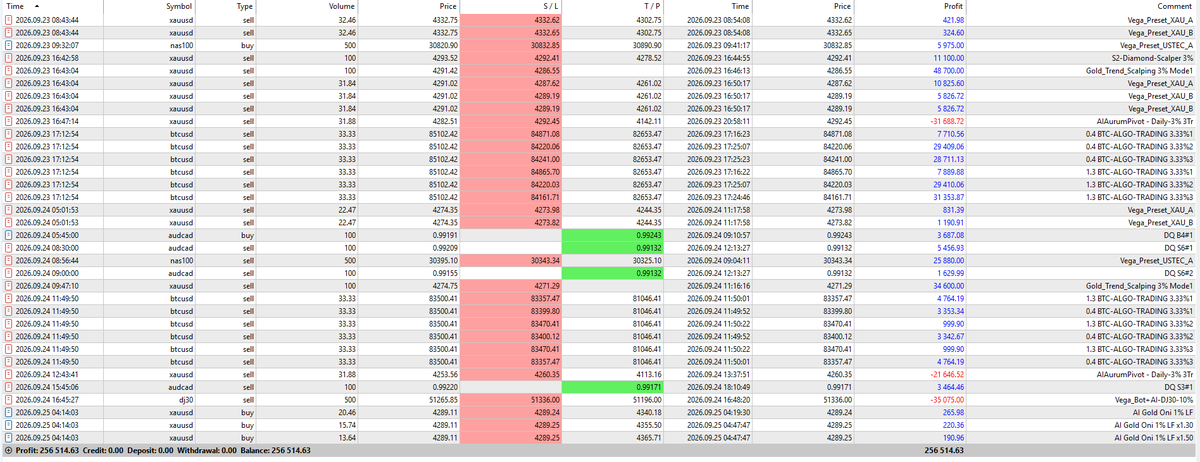Viewport: 1200px width, 462px height.
Task: Click the Deposit: 0.00 status text
Action: pos(150,451)
